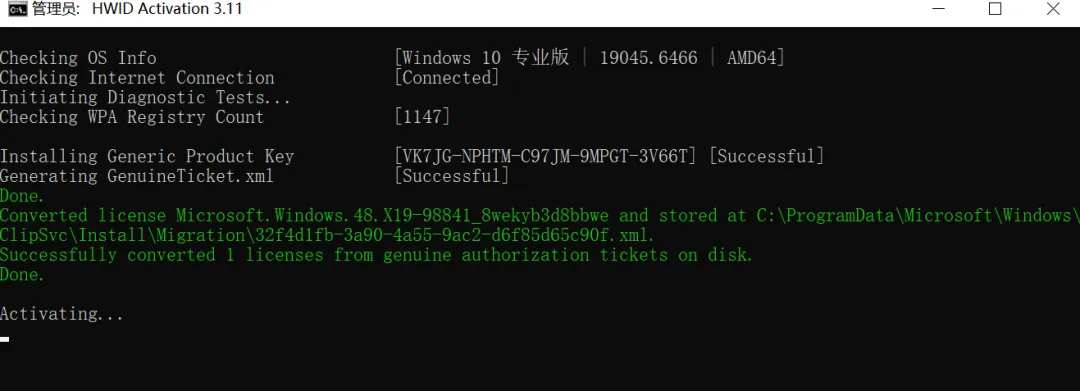Click the [1147] WPA registry count value

[x=422, y=117]
